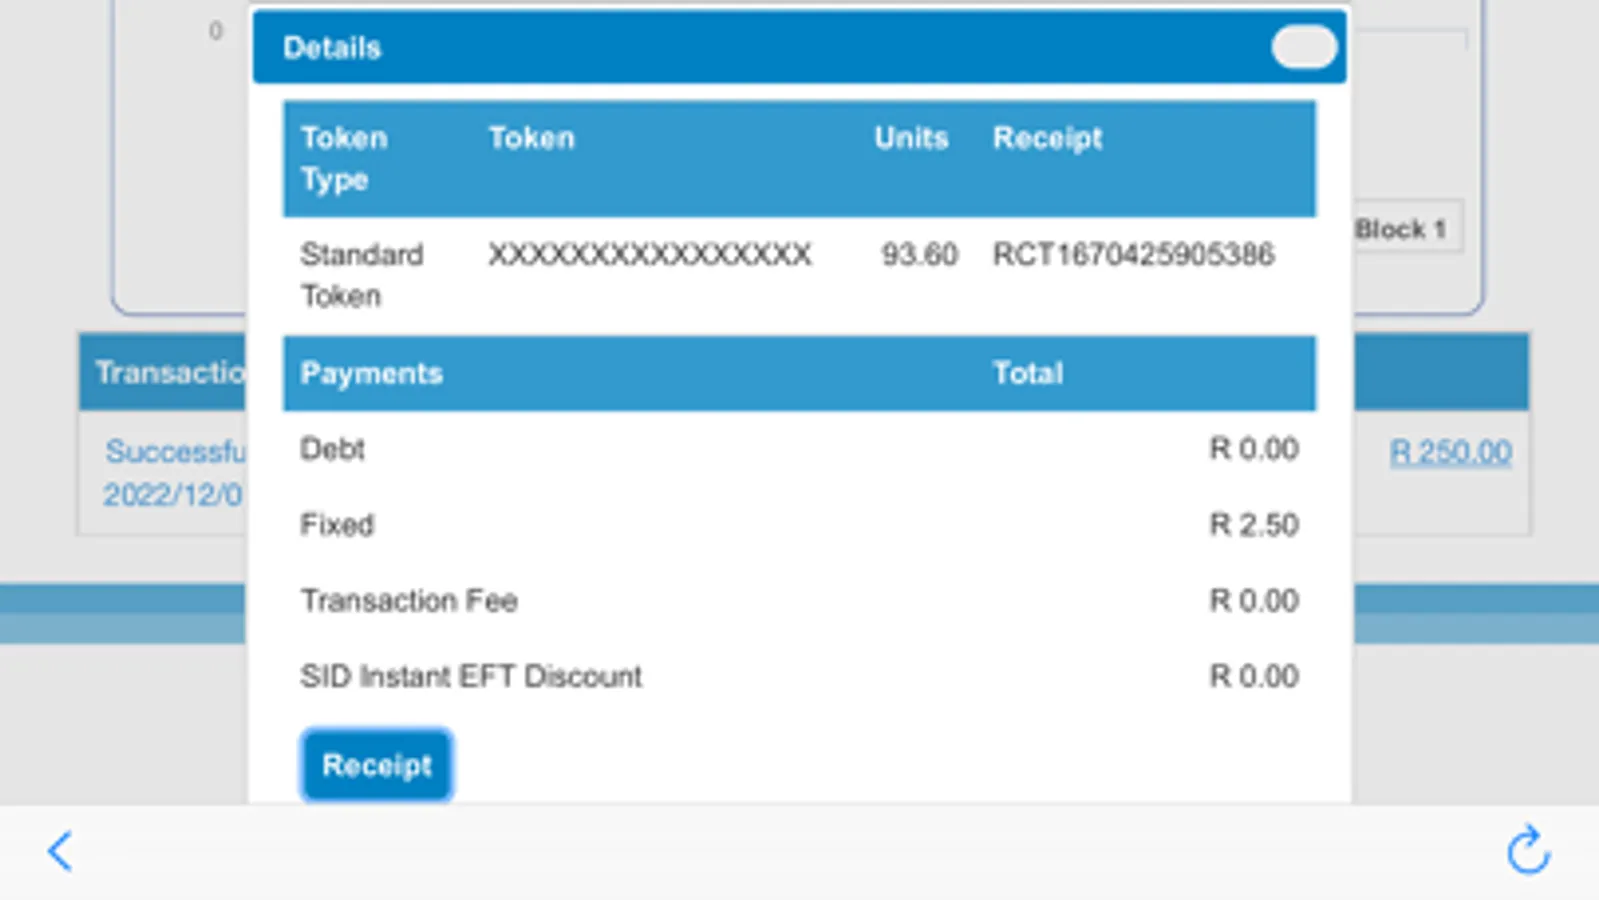Select the Standard Token type cell
The height and width of the screenshot is (900, 1599).
(x=362, y=275)
